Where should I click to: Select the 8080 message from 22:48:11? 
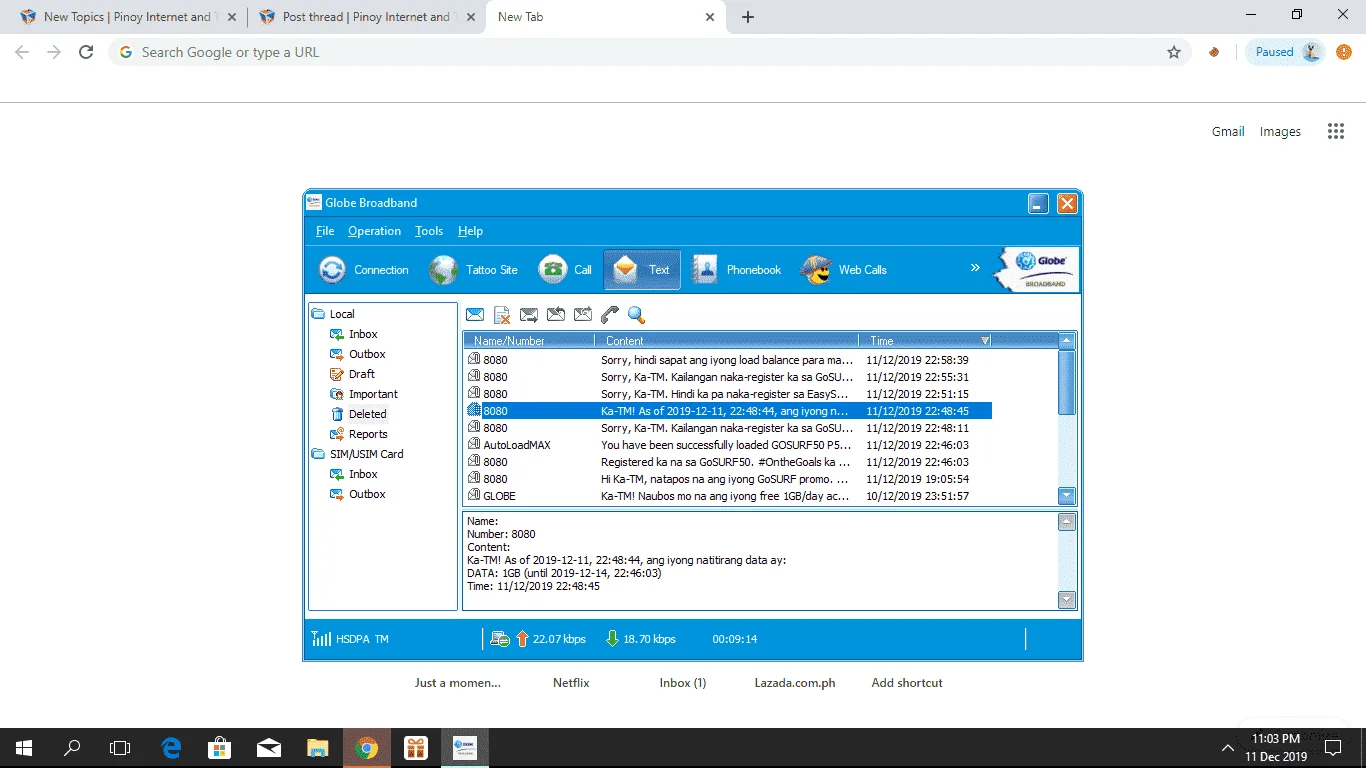[x=728, y=428]
